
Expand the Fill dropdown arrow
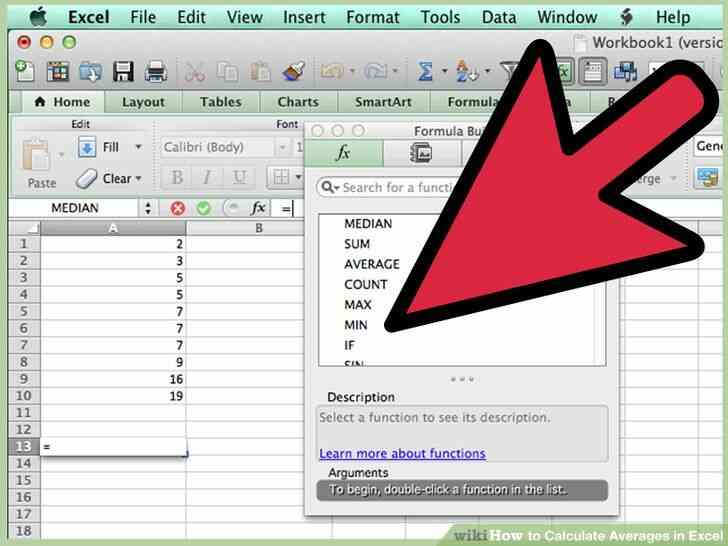[138, 147]
